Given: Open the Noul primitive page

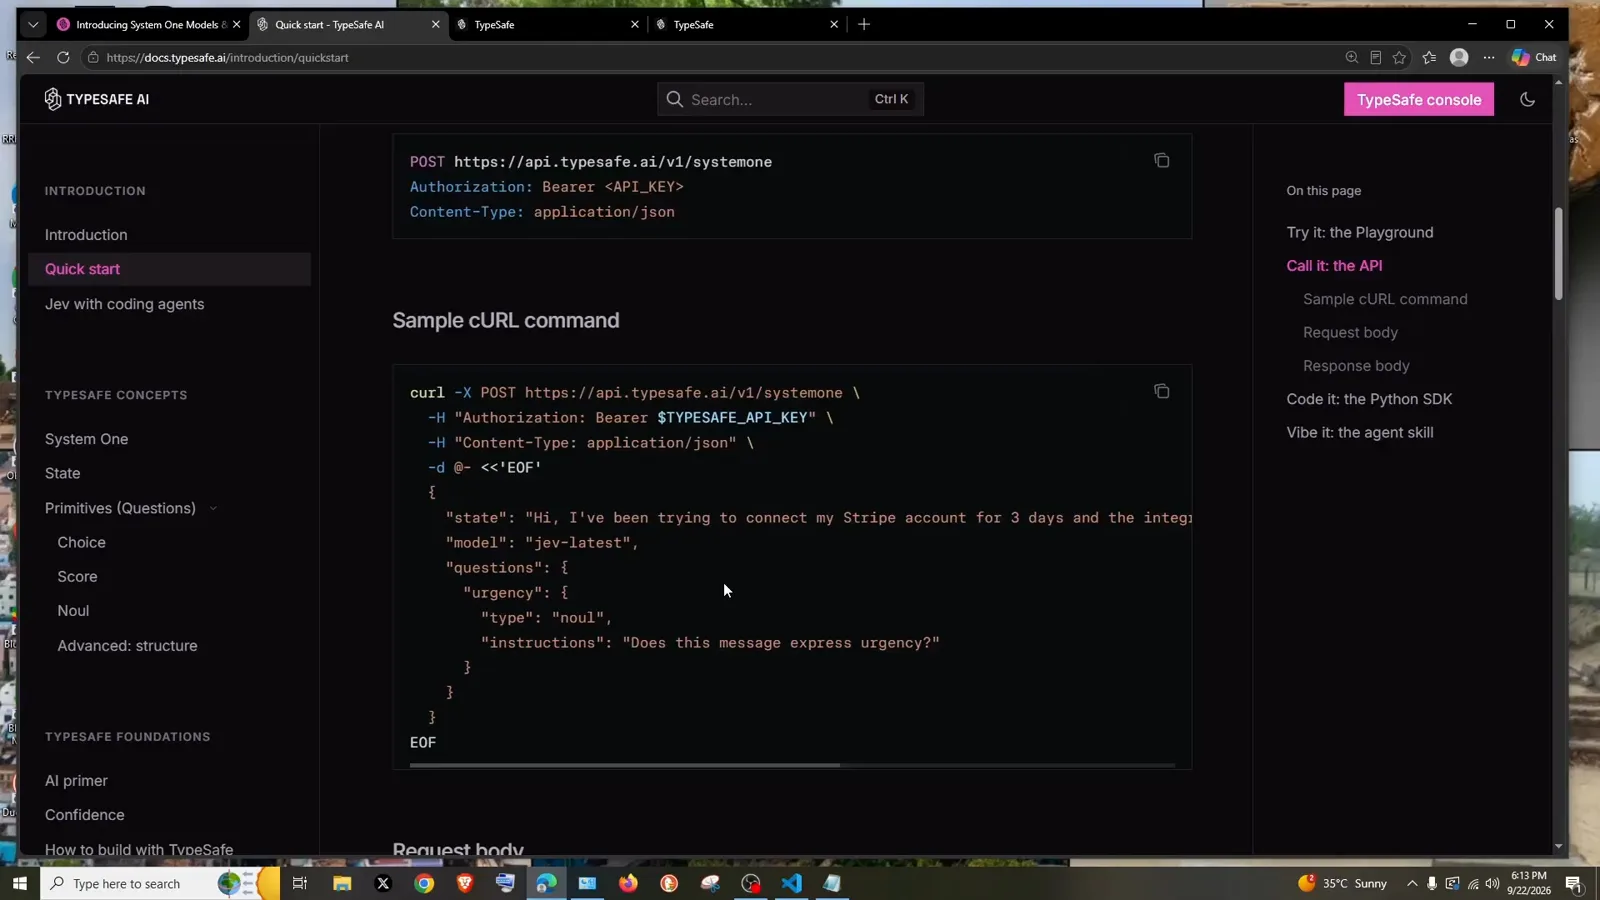Looking at the screenshot, I should tap(73, 610).
